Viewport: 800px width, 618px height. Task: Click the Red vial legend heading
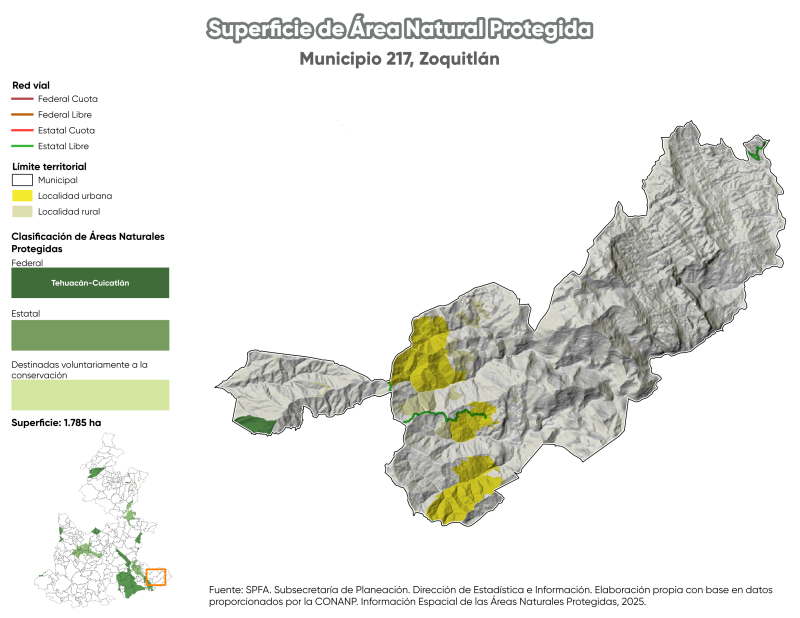(x=31, y=85)
